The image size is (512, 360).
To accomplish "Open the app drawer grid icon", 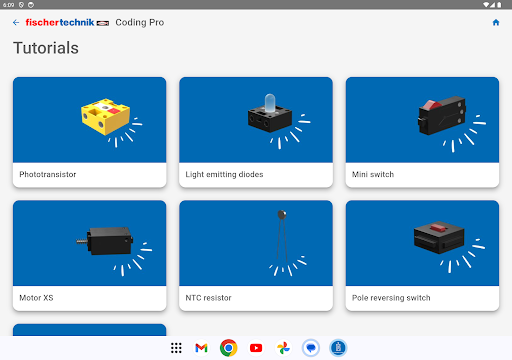I will coord(176,348).
